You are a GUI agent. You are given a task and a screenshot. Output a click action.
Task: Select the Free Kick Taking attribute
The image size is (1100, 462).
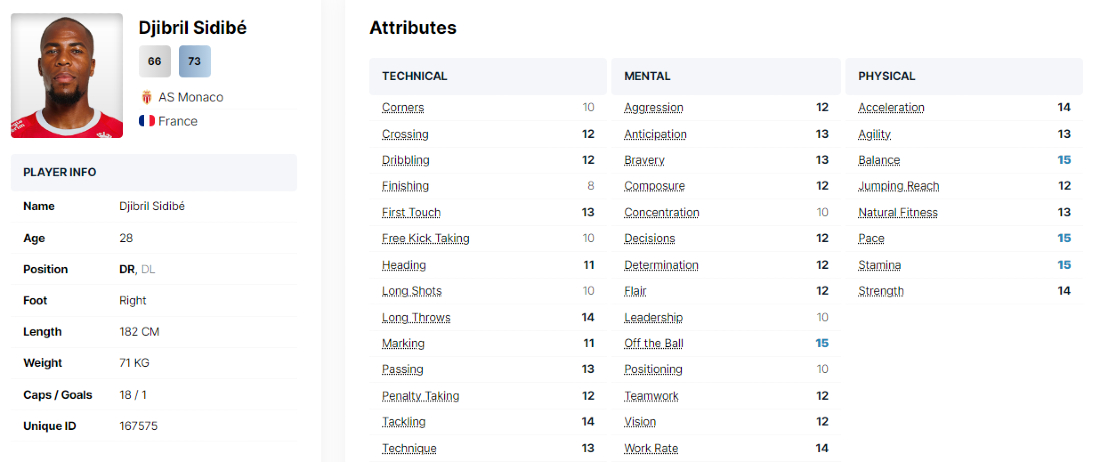425,238
